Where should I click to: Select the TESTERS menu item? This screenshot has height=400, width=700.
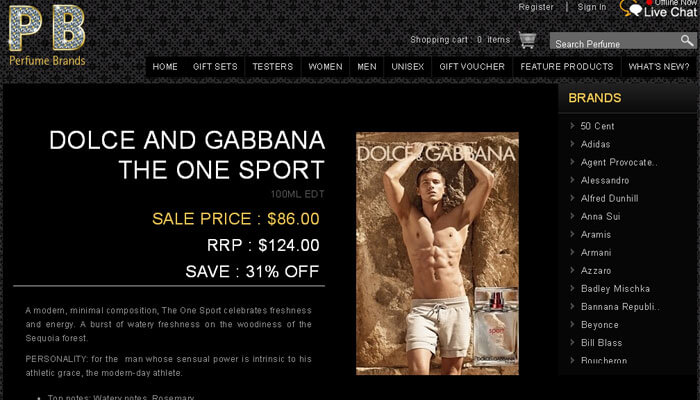(x=273, y=67)
